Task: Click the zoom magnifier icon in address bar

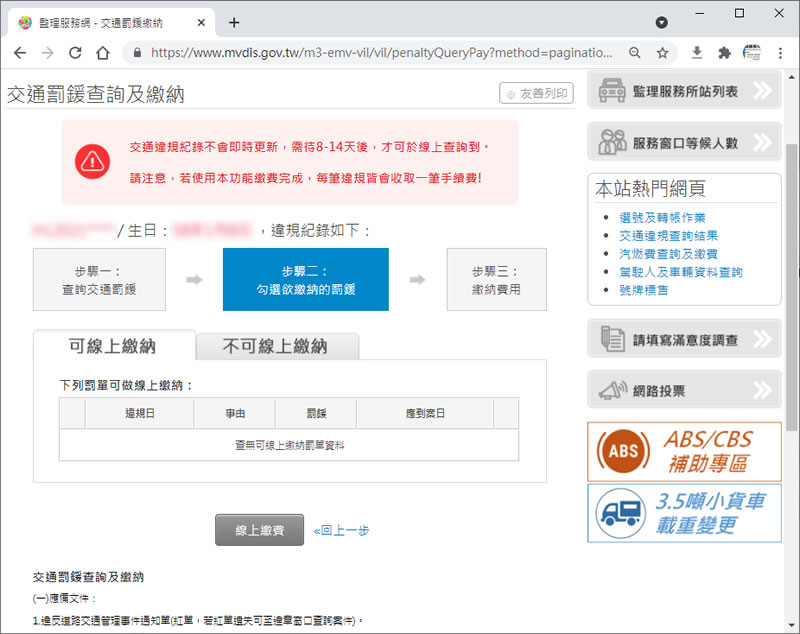Action: [635, 53]
